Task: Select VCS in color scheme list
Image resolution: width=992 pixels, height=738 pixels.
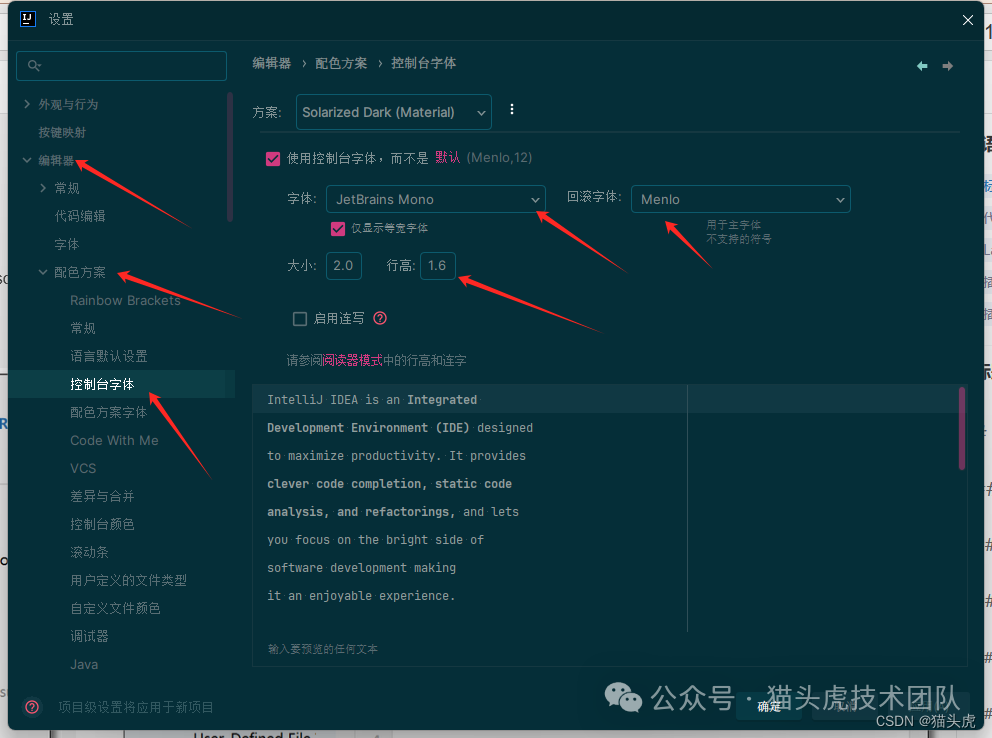Action: click(83, 468)
